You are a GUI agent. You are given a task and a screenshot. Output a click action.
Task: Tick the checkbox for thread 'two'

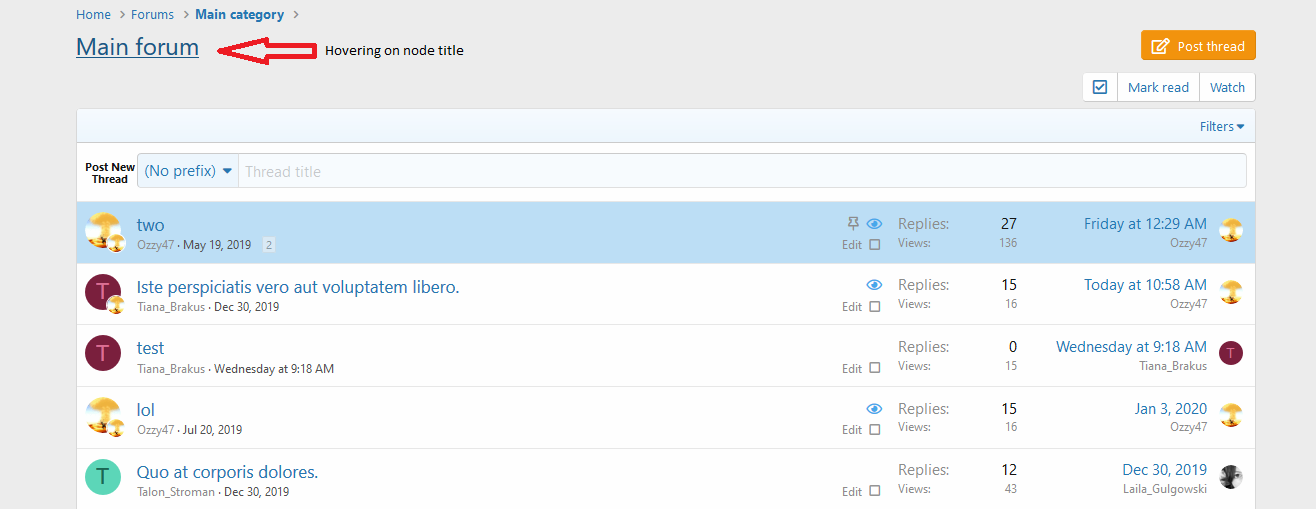[x=875, y=245]
